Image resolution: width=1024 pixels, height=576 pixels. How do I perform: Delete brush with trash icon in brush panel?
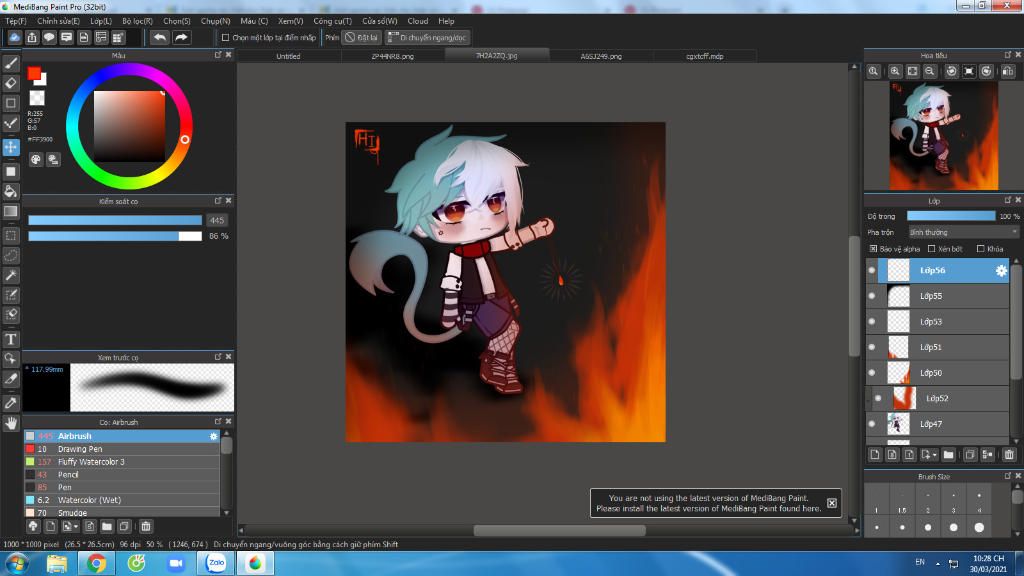pos(146,526)
